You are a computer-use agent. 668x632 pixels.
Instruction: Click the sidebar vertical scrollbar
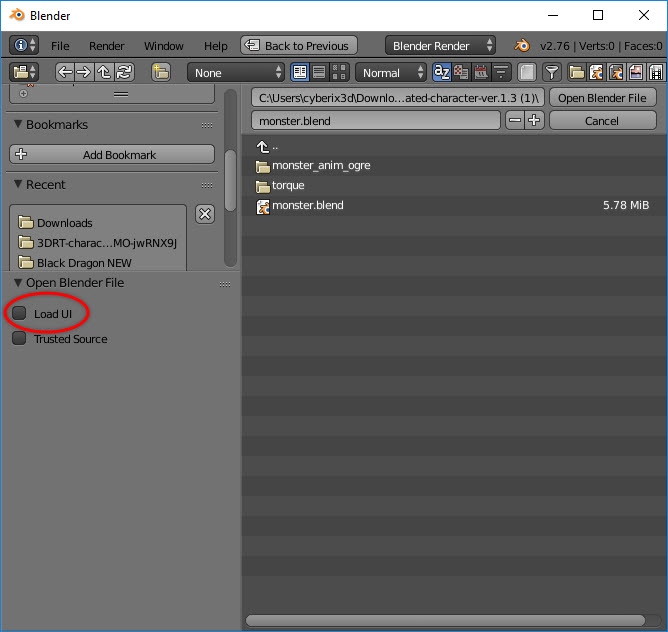point(230,180)
